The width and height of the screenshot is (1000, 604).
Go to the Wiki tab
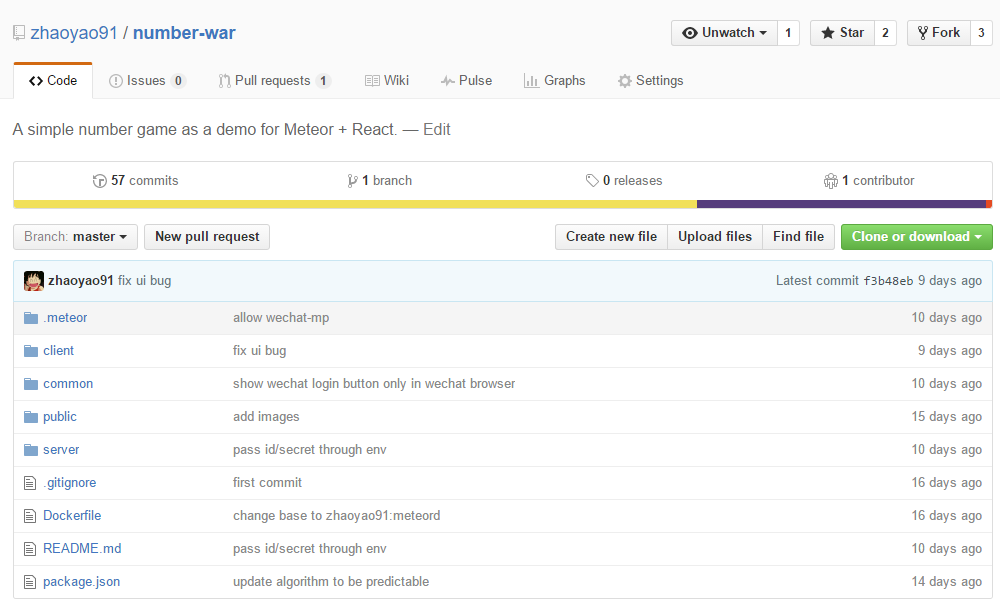pos(386,81)
